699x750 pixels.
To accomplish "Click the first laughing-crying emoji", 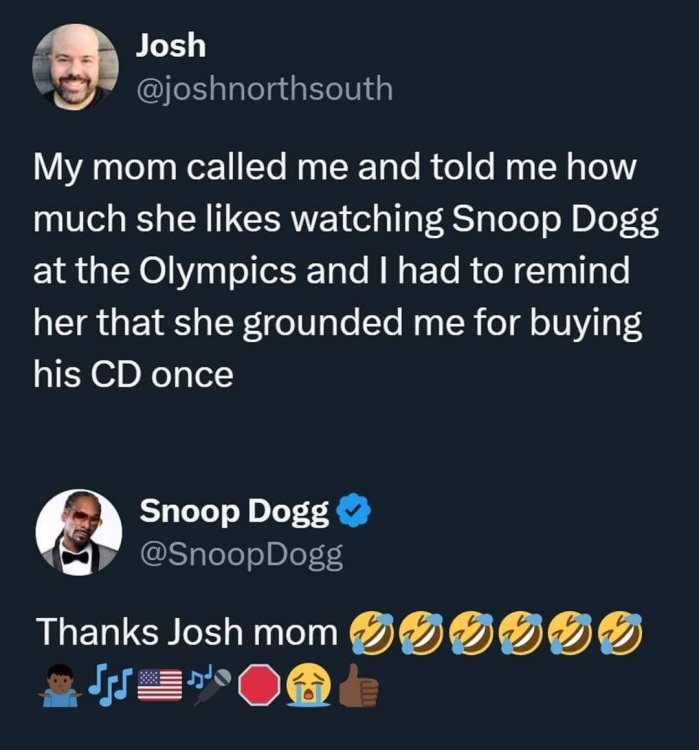I will coord(372,632).
